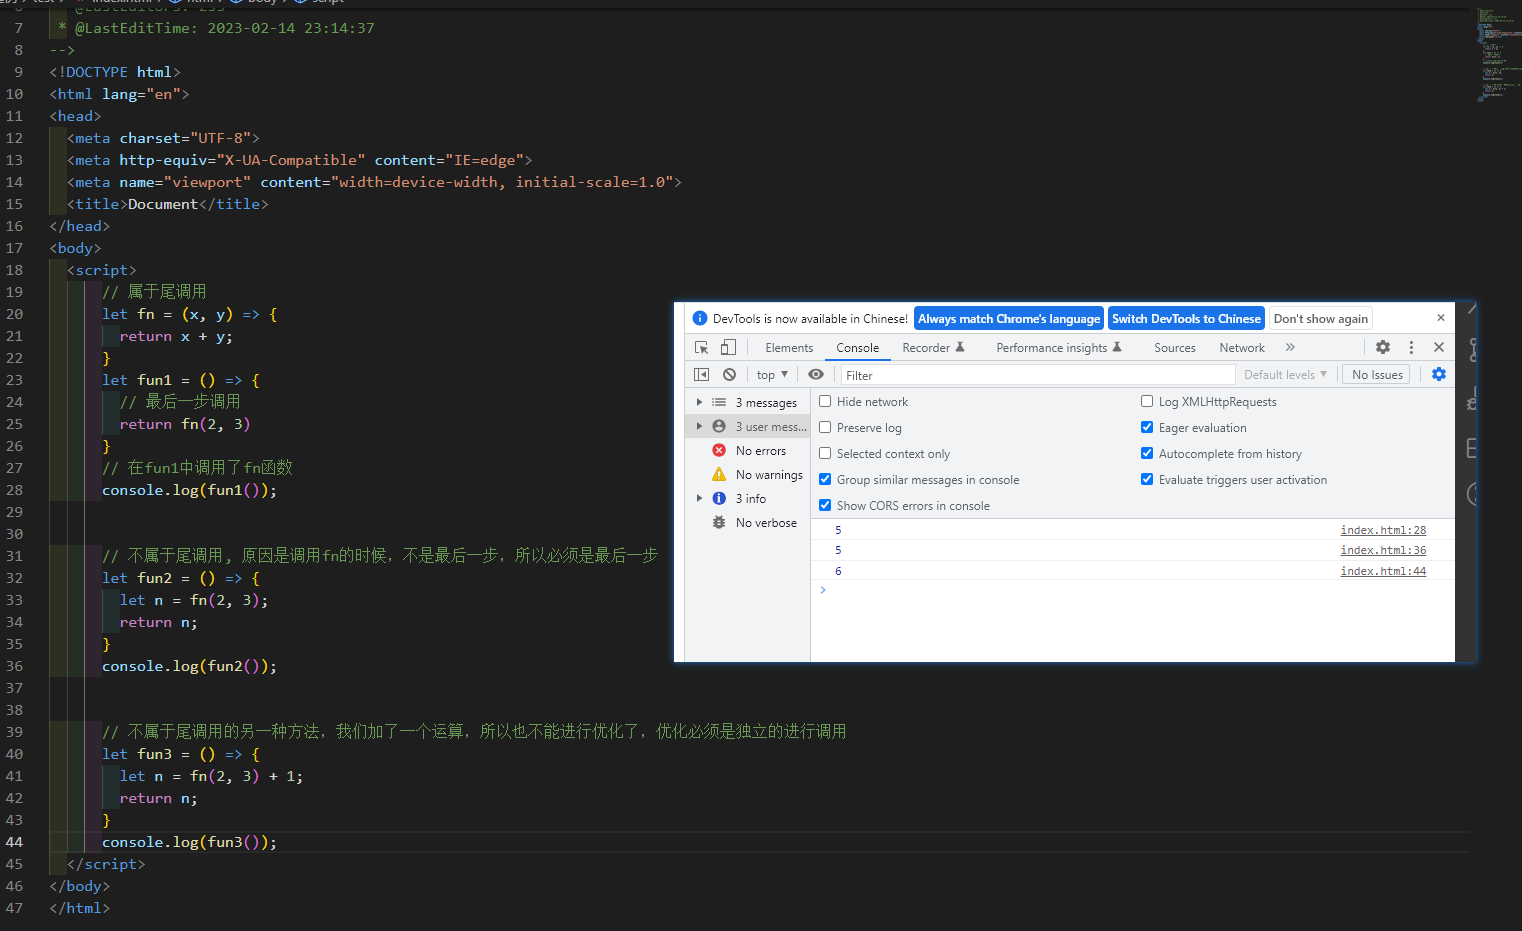Screen dimensions: 1522x931
Task: Open the top execution context dropdown
Action: [772, 375]
